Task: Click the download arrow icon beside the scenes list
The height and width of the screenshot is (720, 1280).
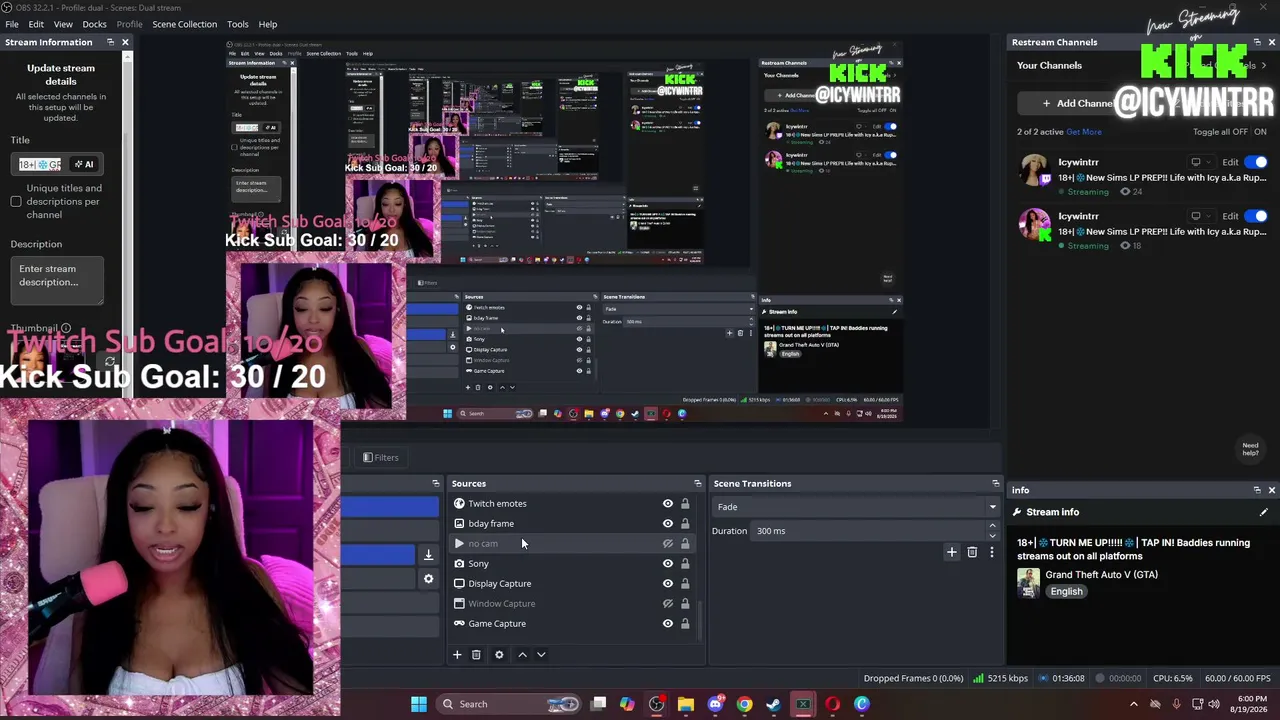Action: (428, 555)
